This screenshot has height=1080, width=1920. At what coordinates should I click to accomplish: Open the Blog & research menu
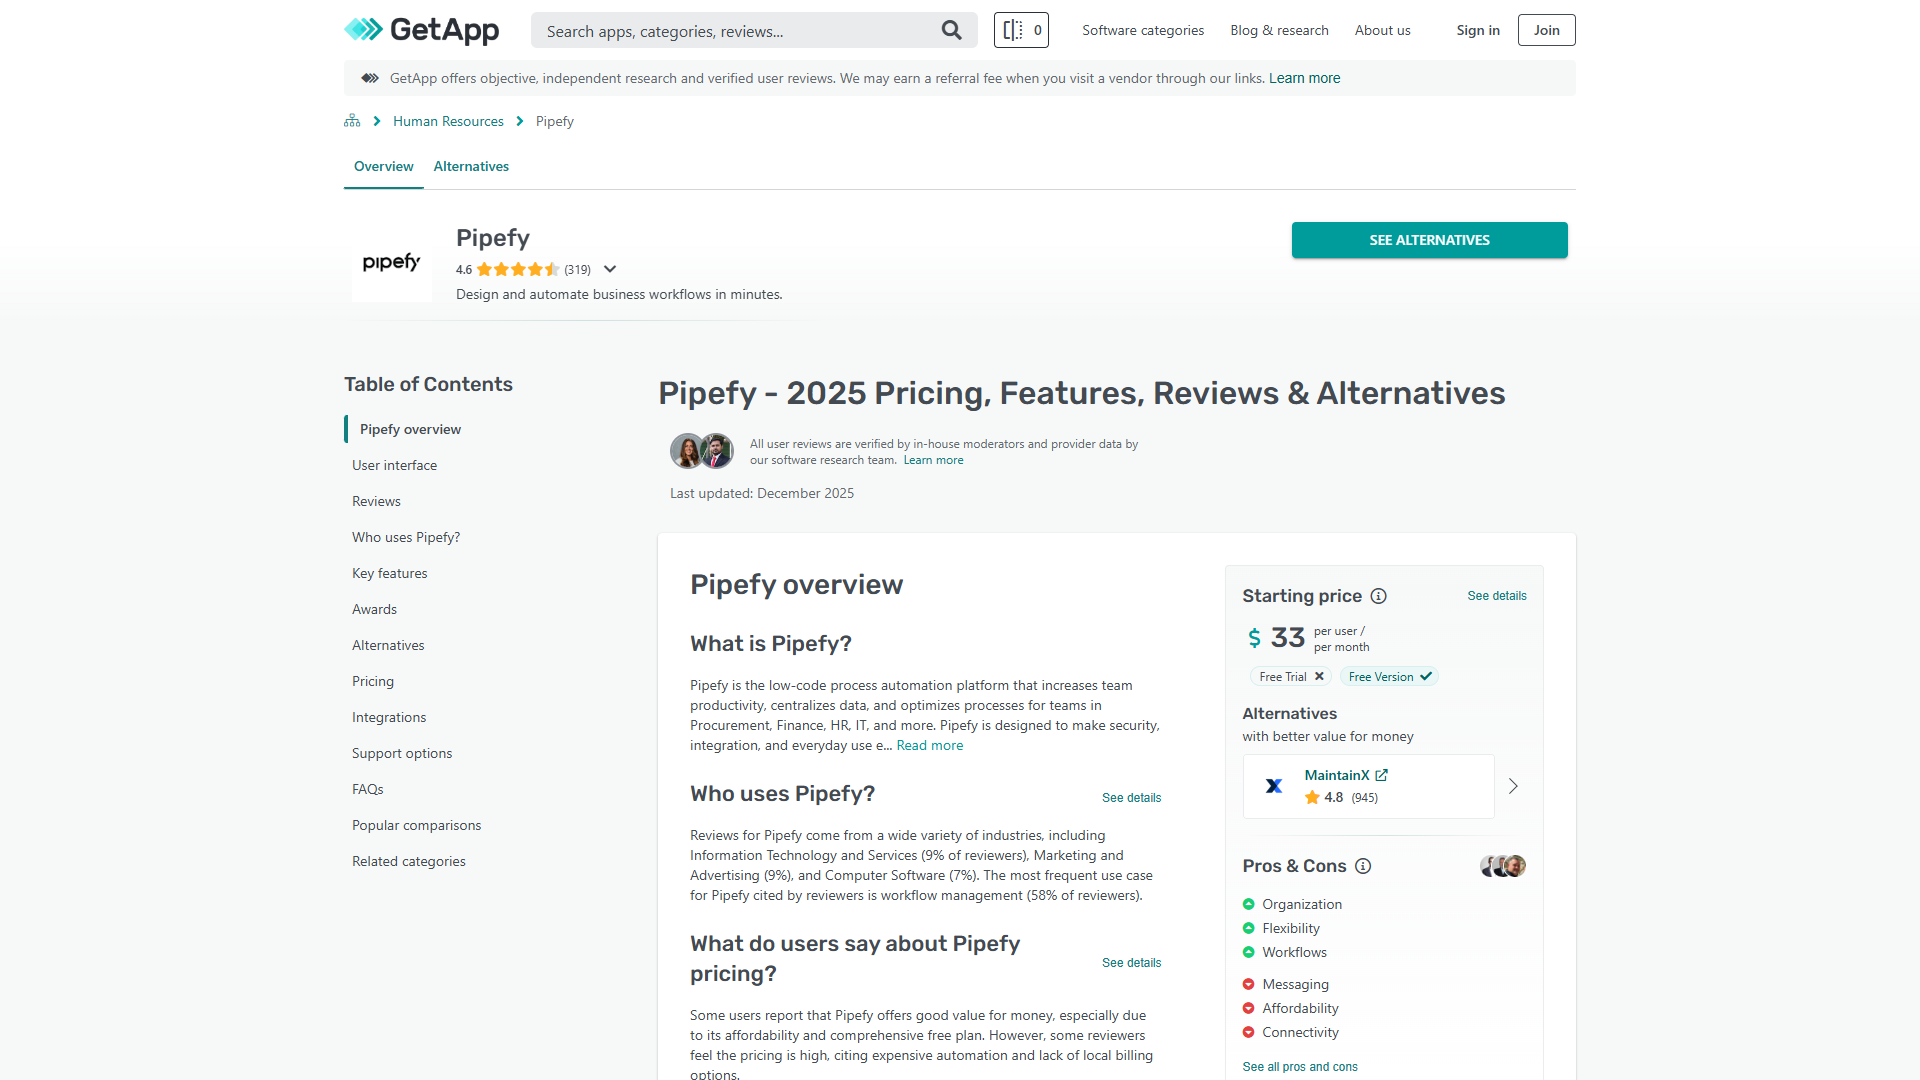click(1279, 30)
